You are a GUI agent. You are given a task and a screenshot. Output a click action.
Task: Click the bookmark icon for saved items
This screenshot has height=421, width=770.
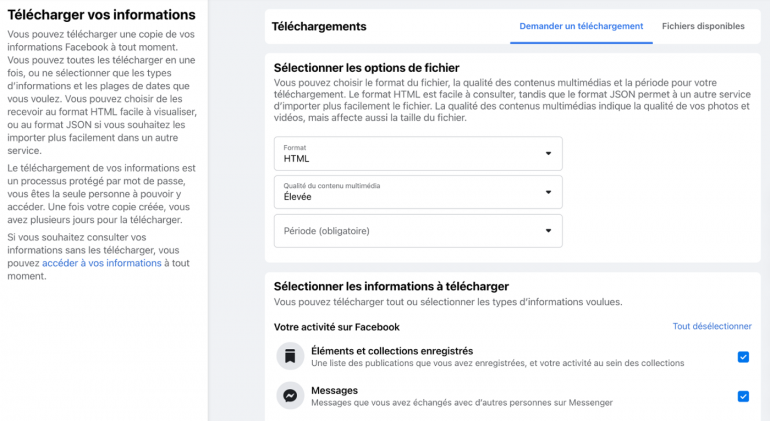pos(290,356)
